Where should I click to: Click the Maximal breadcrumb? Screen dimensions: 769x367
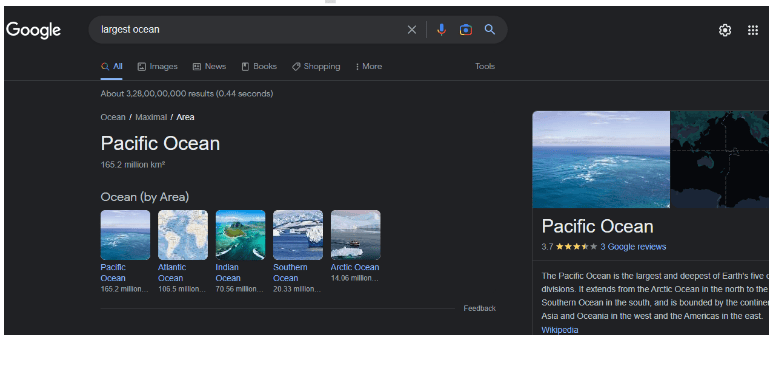(x=151, y=117)
